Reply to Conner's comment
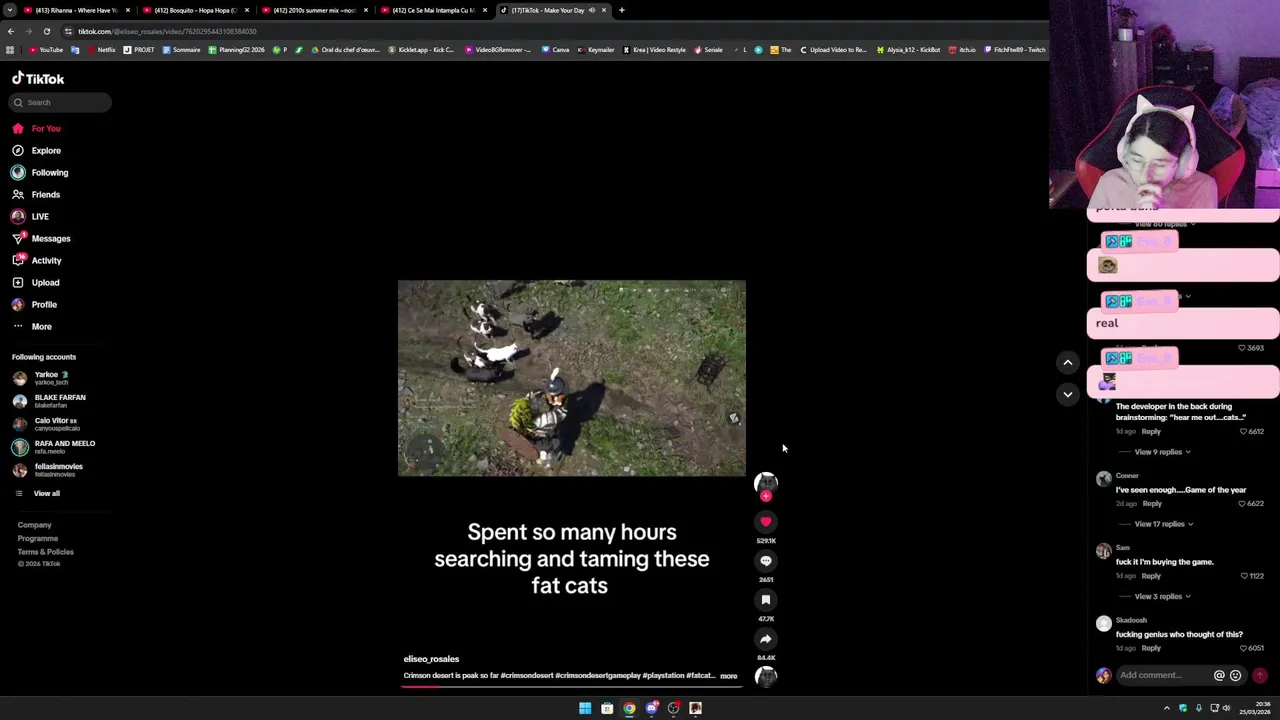Image resolution: width=1280 pixels, height=720 pixels. point(1152,504)
